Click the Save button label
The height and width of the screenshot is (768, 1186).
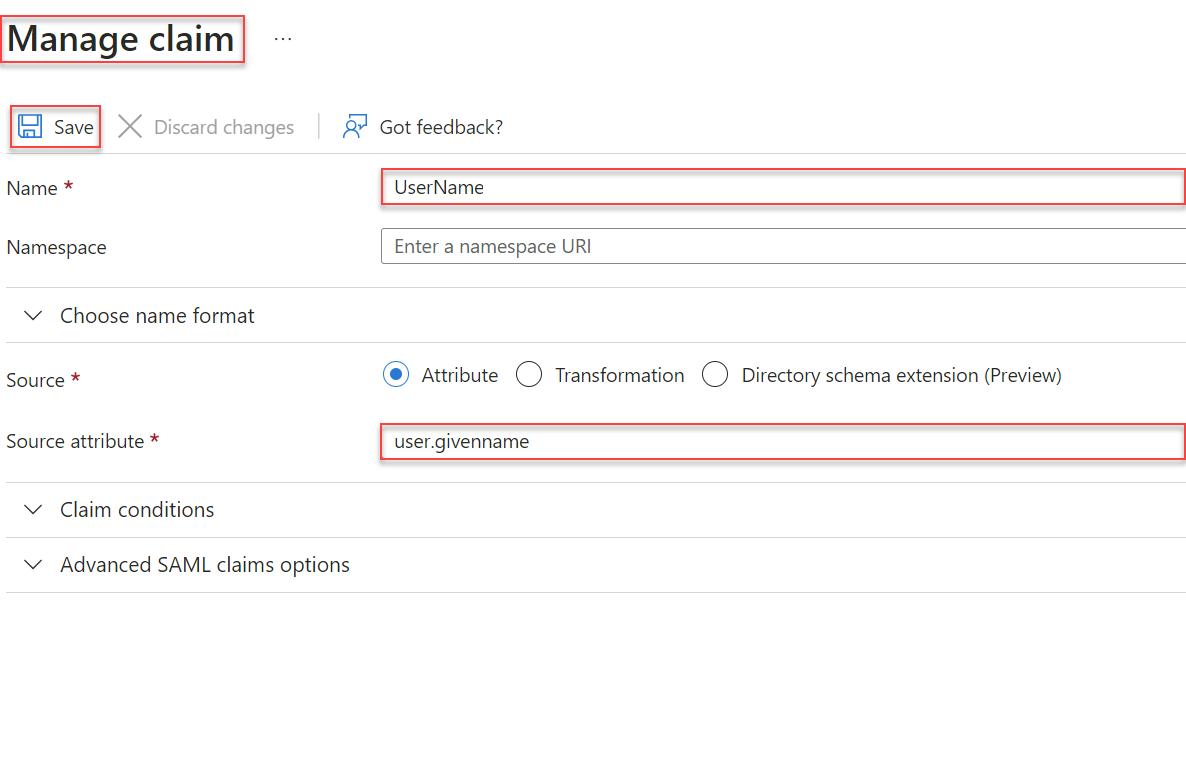click(73, 127)
